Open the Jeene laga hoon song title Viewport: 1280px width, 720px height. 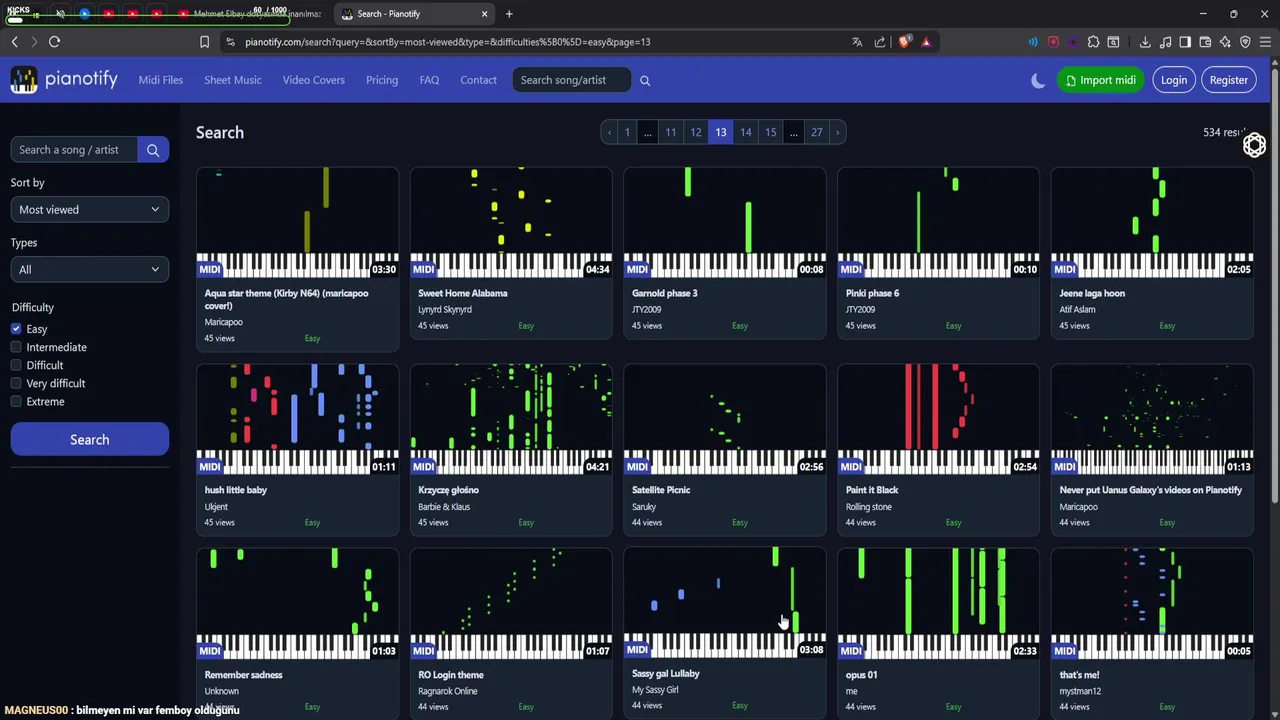(1092, 293)
